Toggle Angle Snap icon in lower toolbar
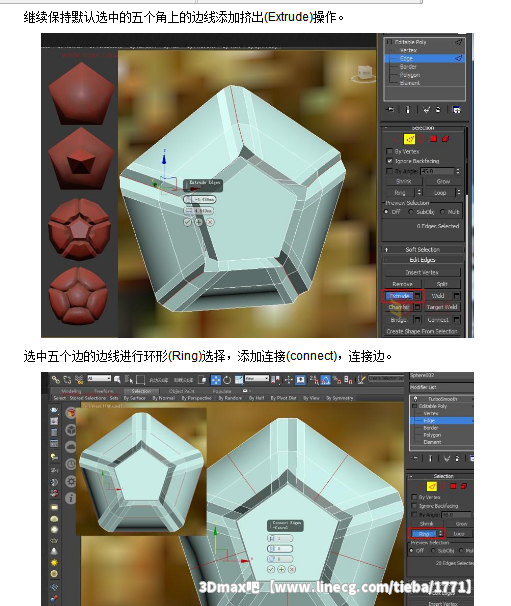This screenshot has height=606, width=511. tap(325, 380)
